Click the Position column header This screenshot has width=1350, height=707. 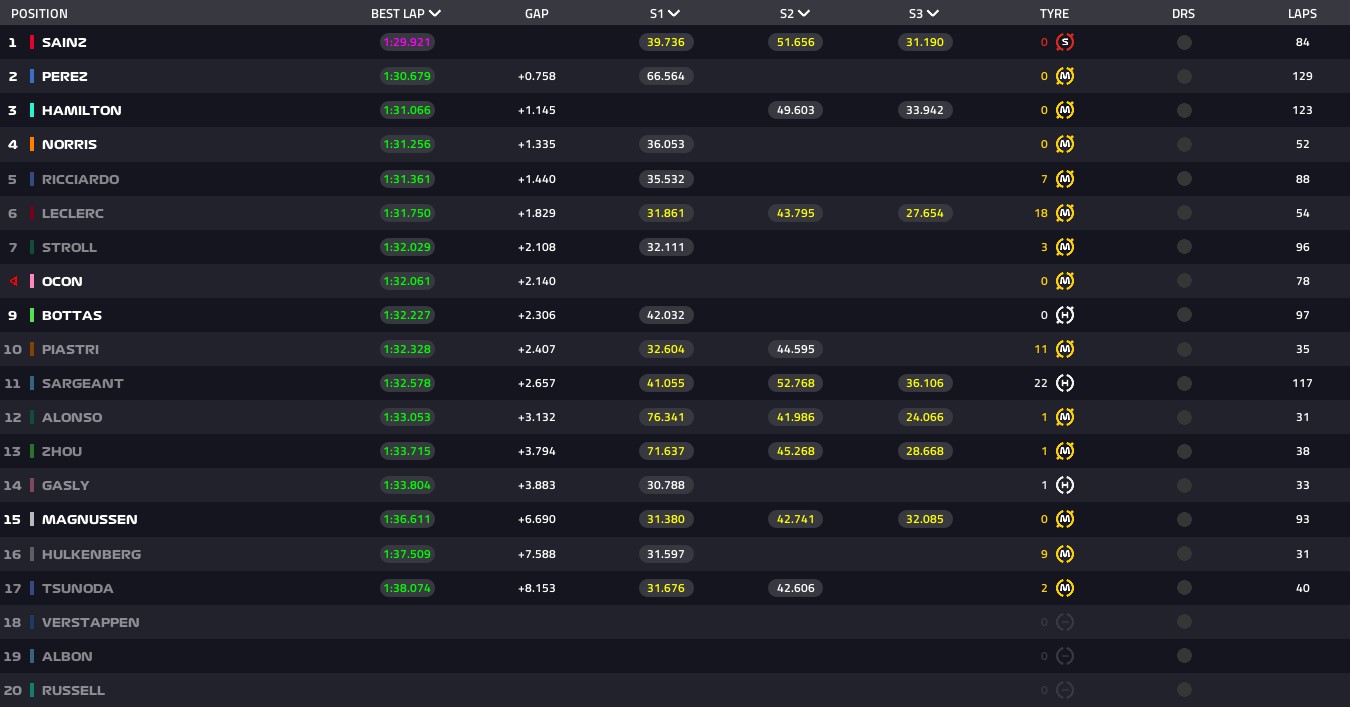tap(39, 14)
